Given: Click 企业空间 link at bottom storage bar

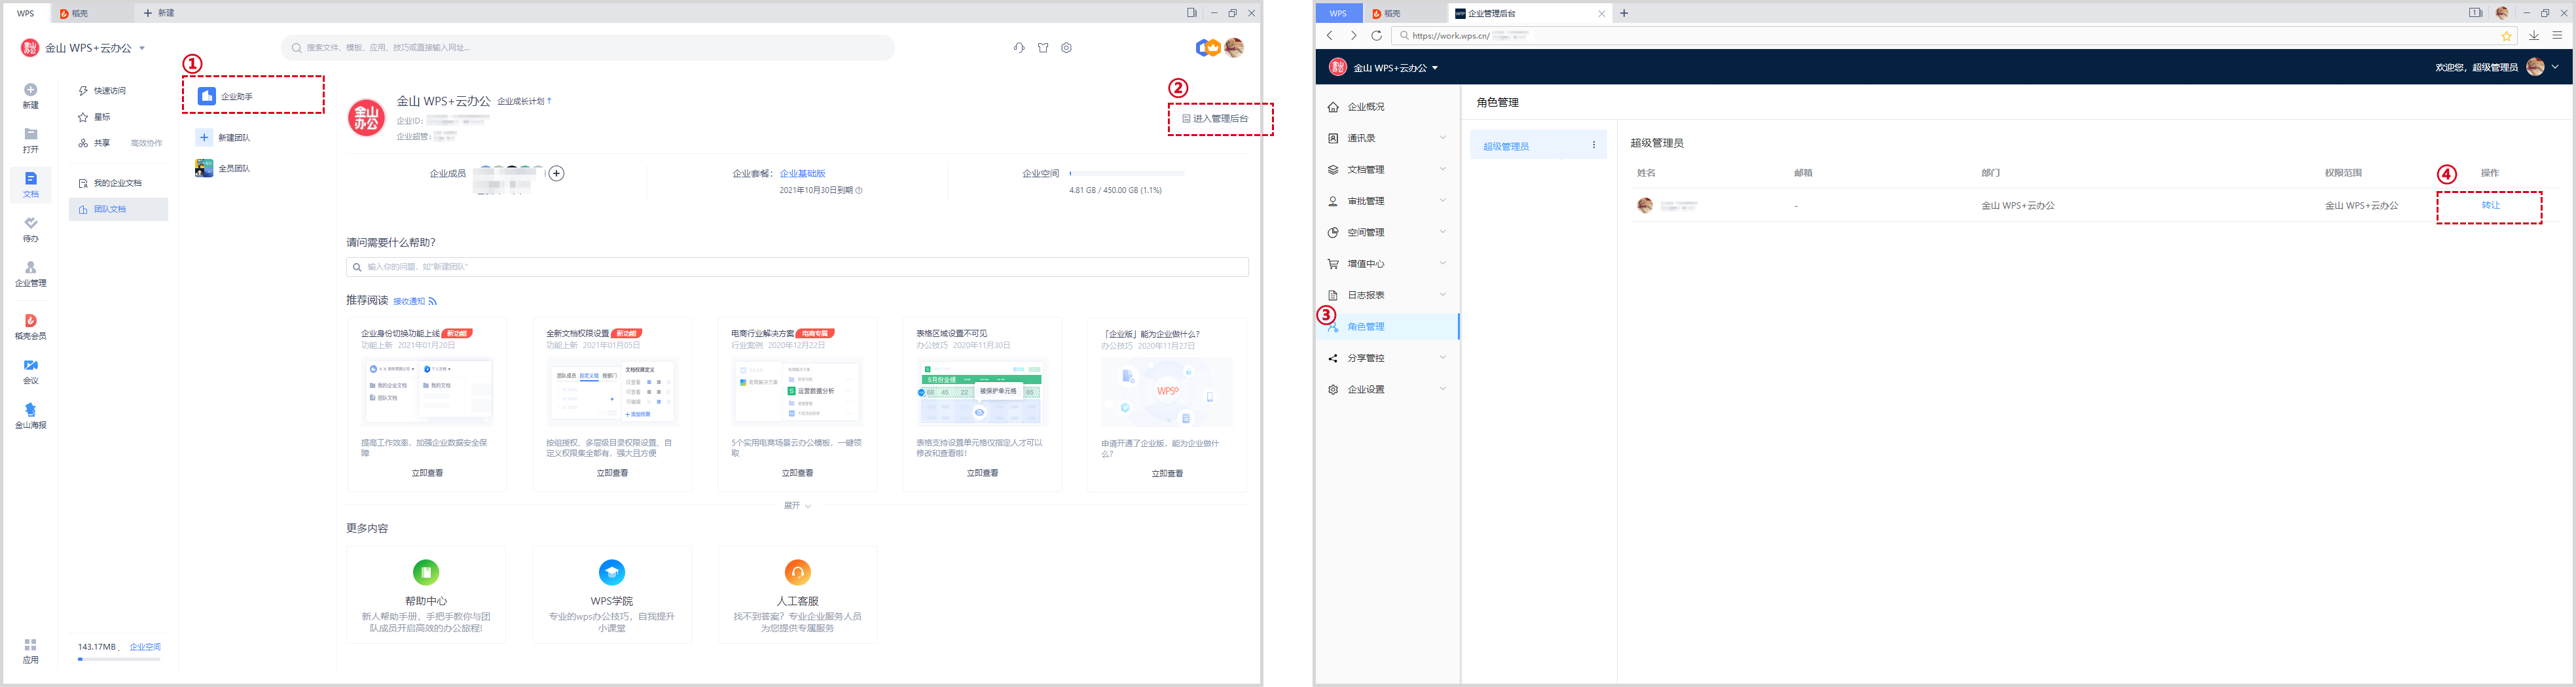Looking at the screenshot, I should click(x=145, y=647).
